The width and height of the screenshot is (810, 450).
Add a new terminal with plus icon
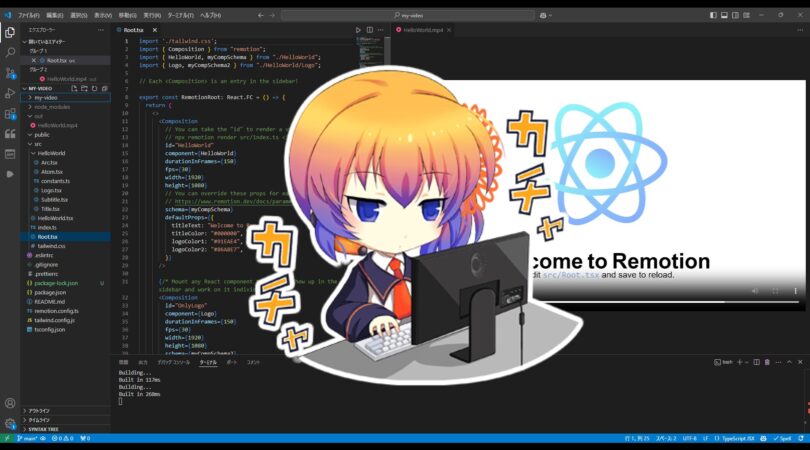coord(740,362)
